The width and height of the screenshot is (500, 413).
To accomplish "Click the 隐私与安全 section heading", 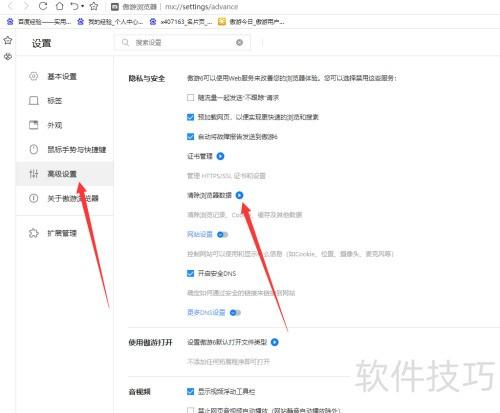I will (x=147, y=78).
